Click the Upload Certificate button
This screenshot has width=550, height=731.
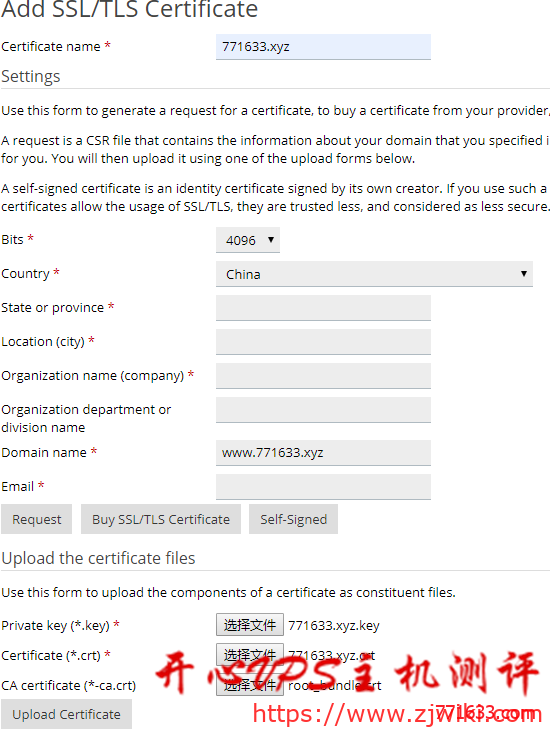(x=66, y=714)
